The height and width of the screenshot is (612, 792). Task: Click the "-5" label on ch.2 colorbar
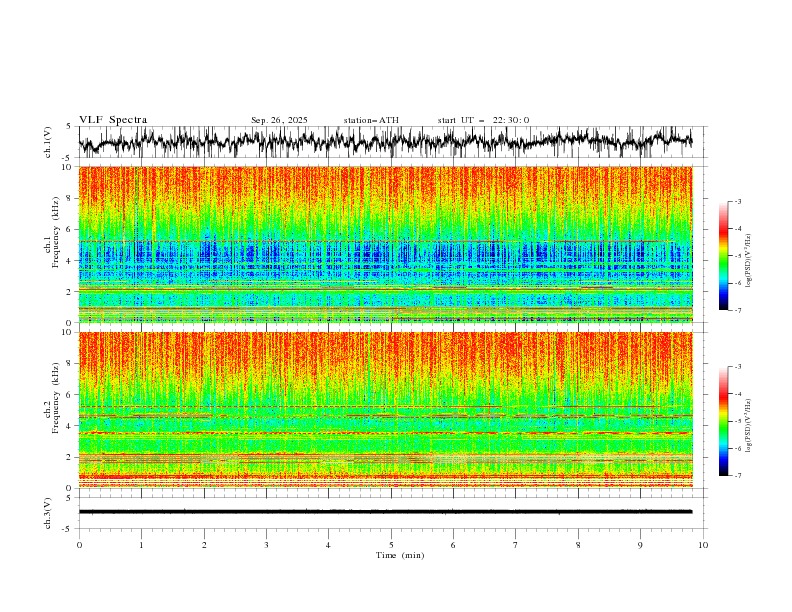pyautogui.click(x=738, y=421)
